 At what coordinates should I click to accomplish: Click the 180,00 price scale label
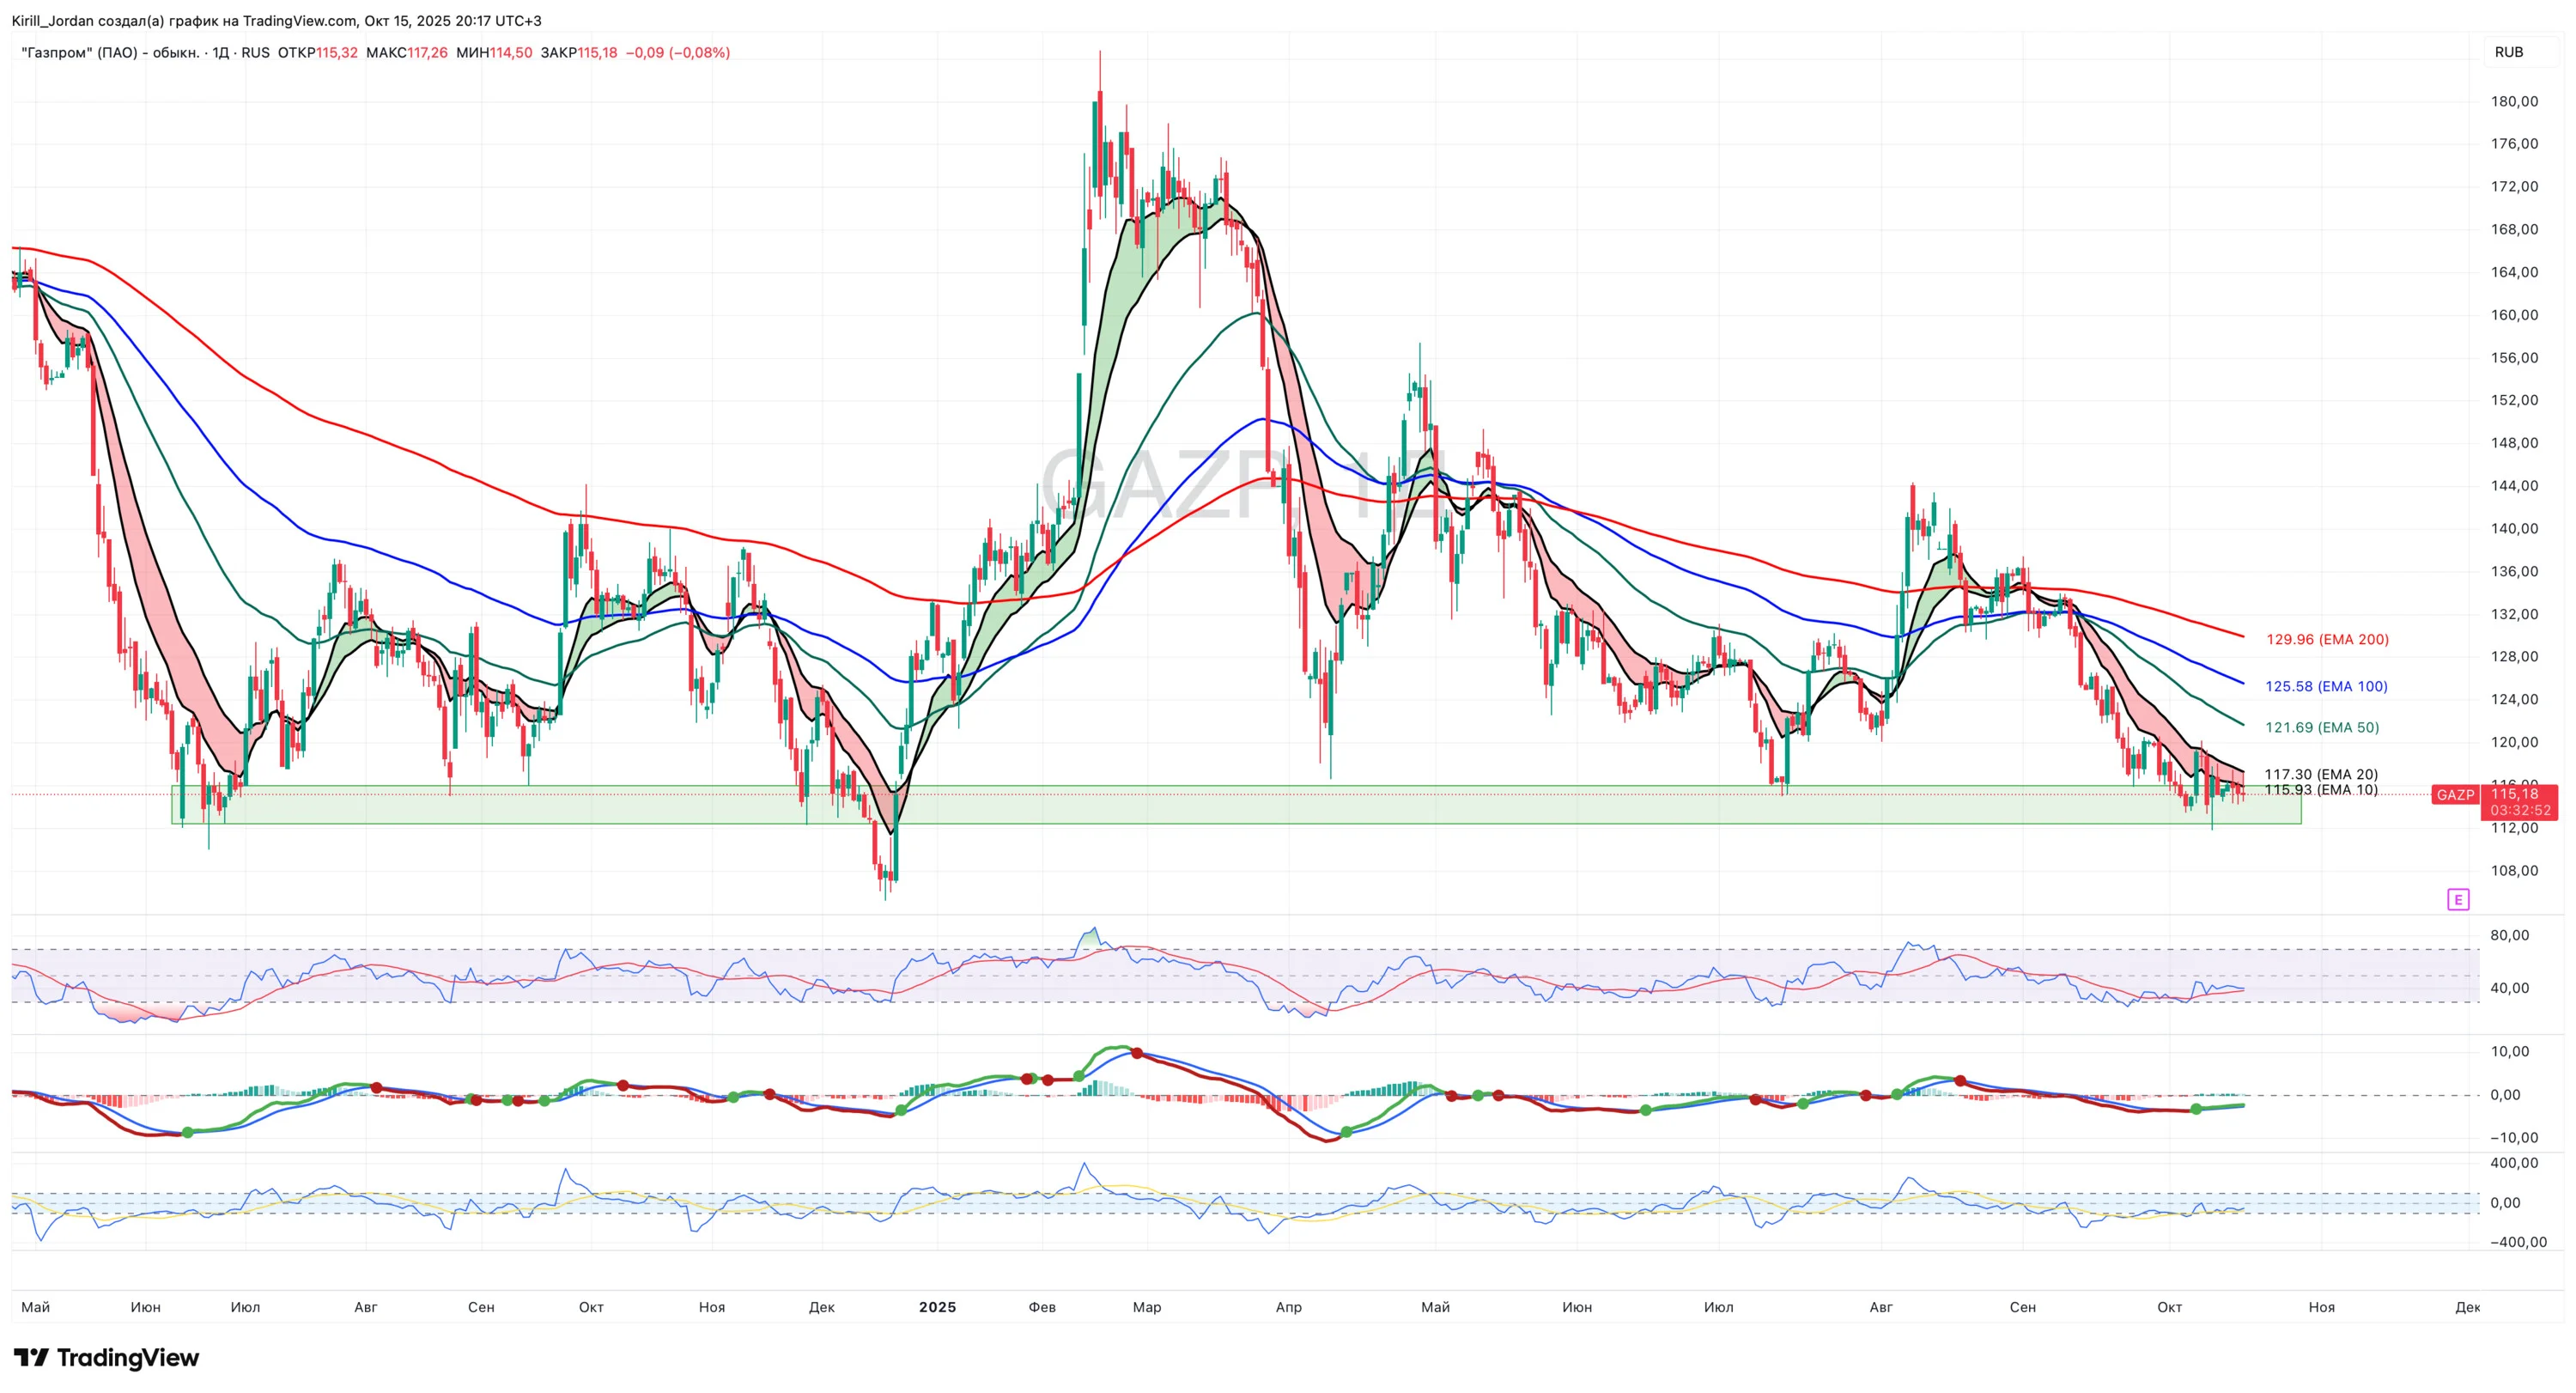point(2514,102)
